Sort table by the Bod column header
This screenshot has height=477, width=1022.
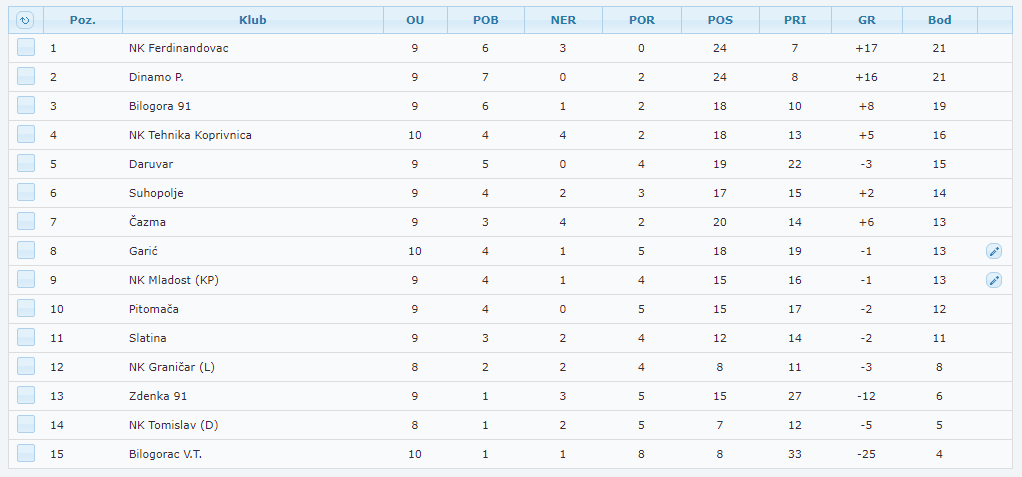(x=939, y=20)
